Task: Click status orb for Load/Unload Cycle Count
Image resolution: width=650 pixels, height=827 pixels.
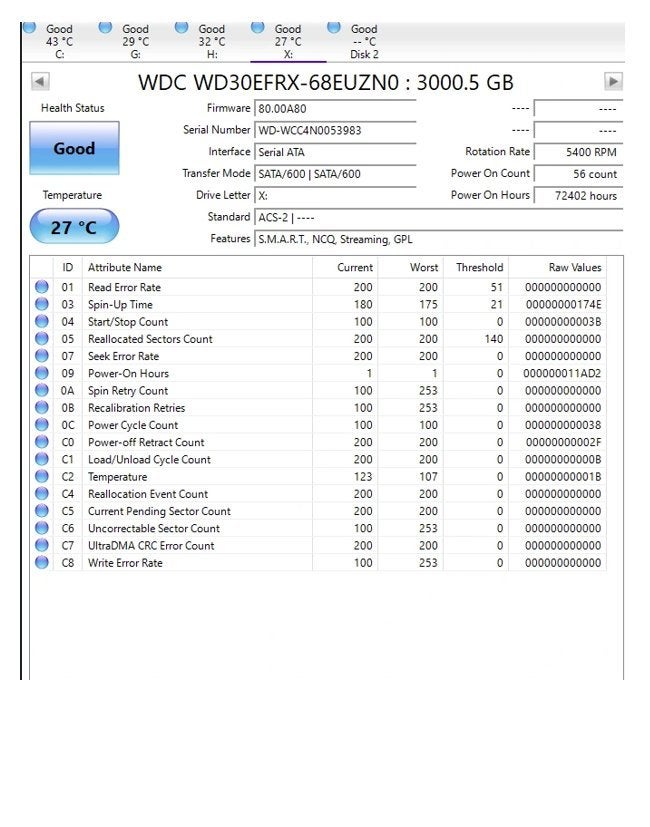Action: click(42, 459)
